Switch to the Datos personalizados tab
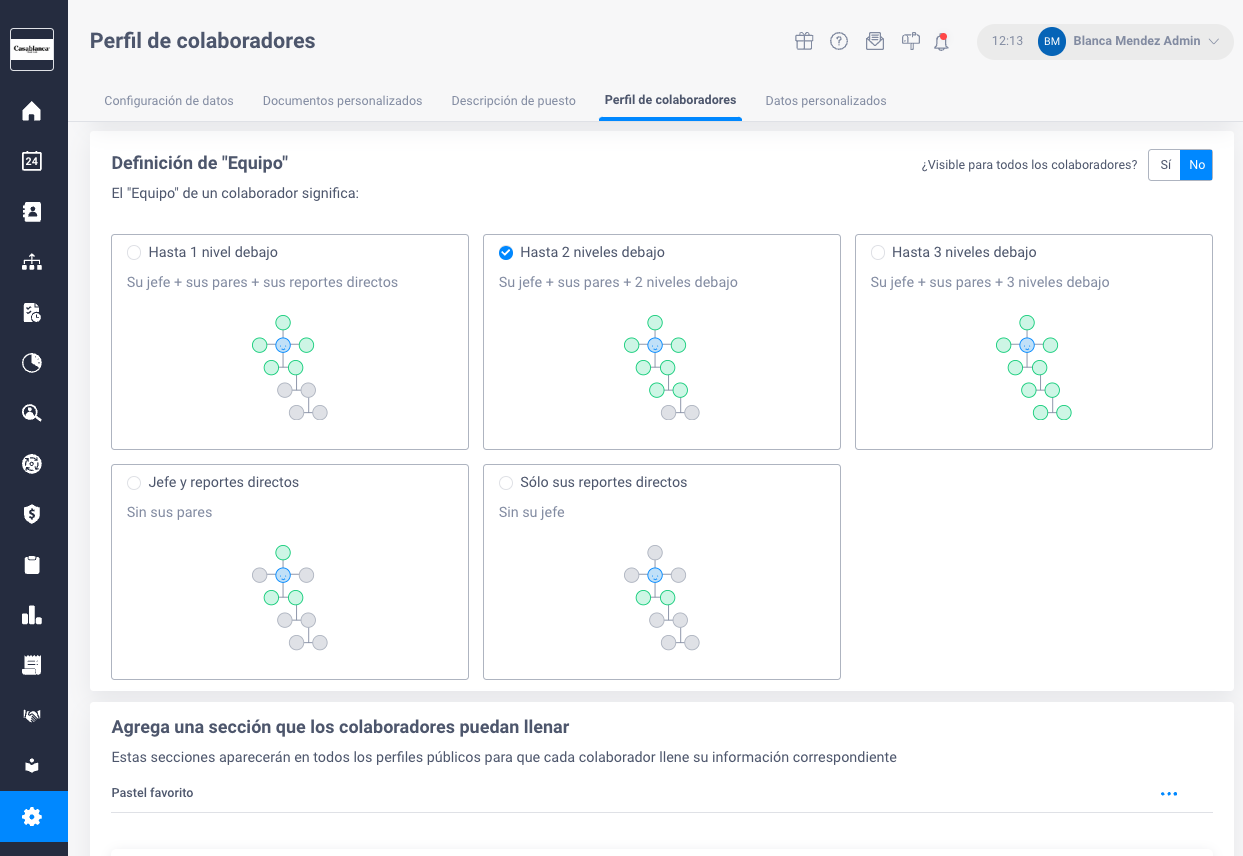Viewport: 1243px width, 856px height. coord(826,101)
